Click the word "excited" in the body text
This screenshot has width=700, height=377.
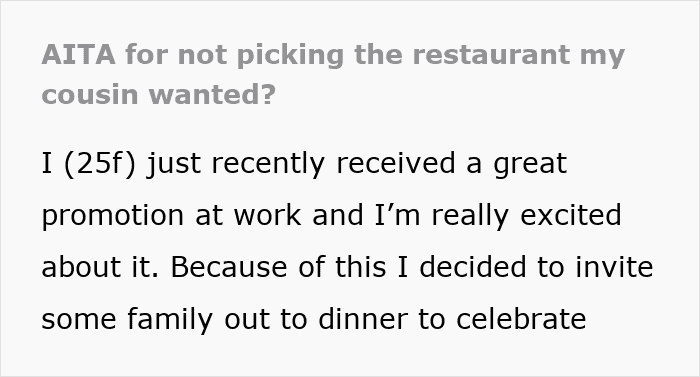pyautogui.click(x=571, y=215)
